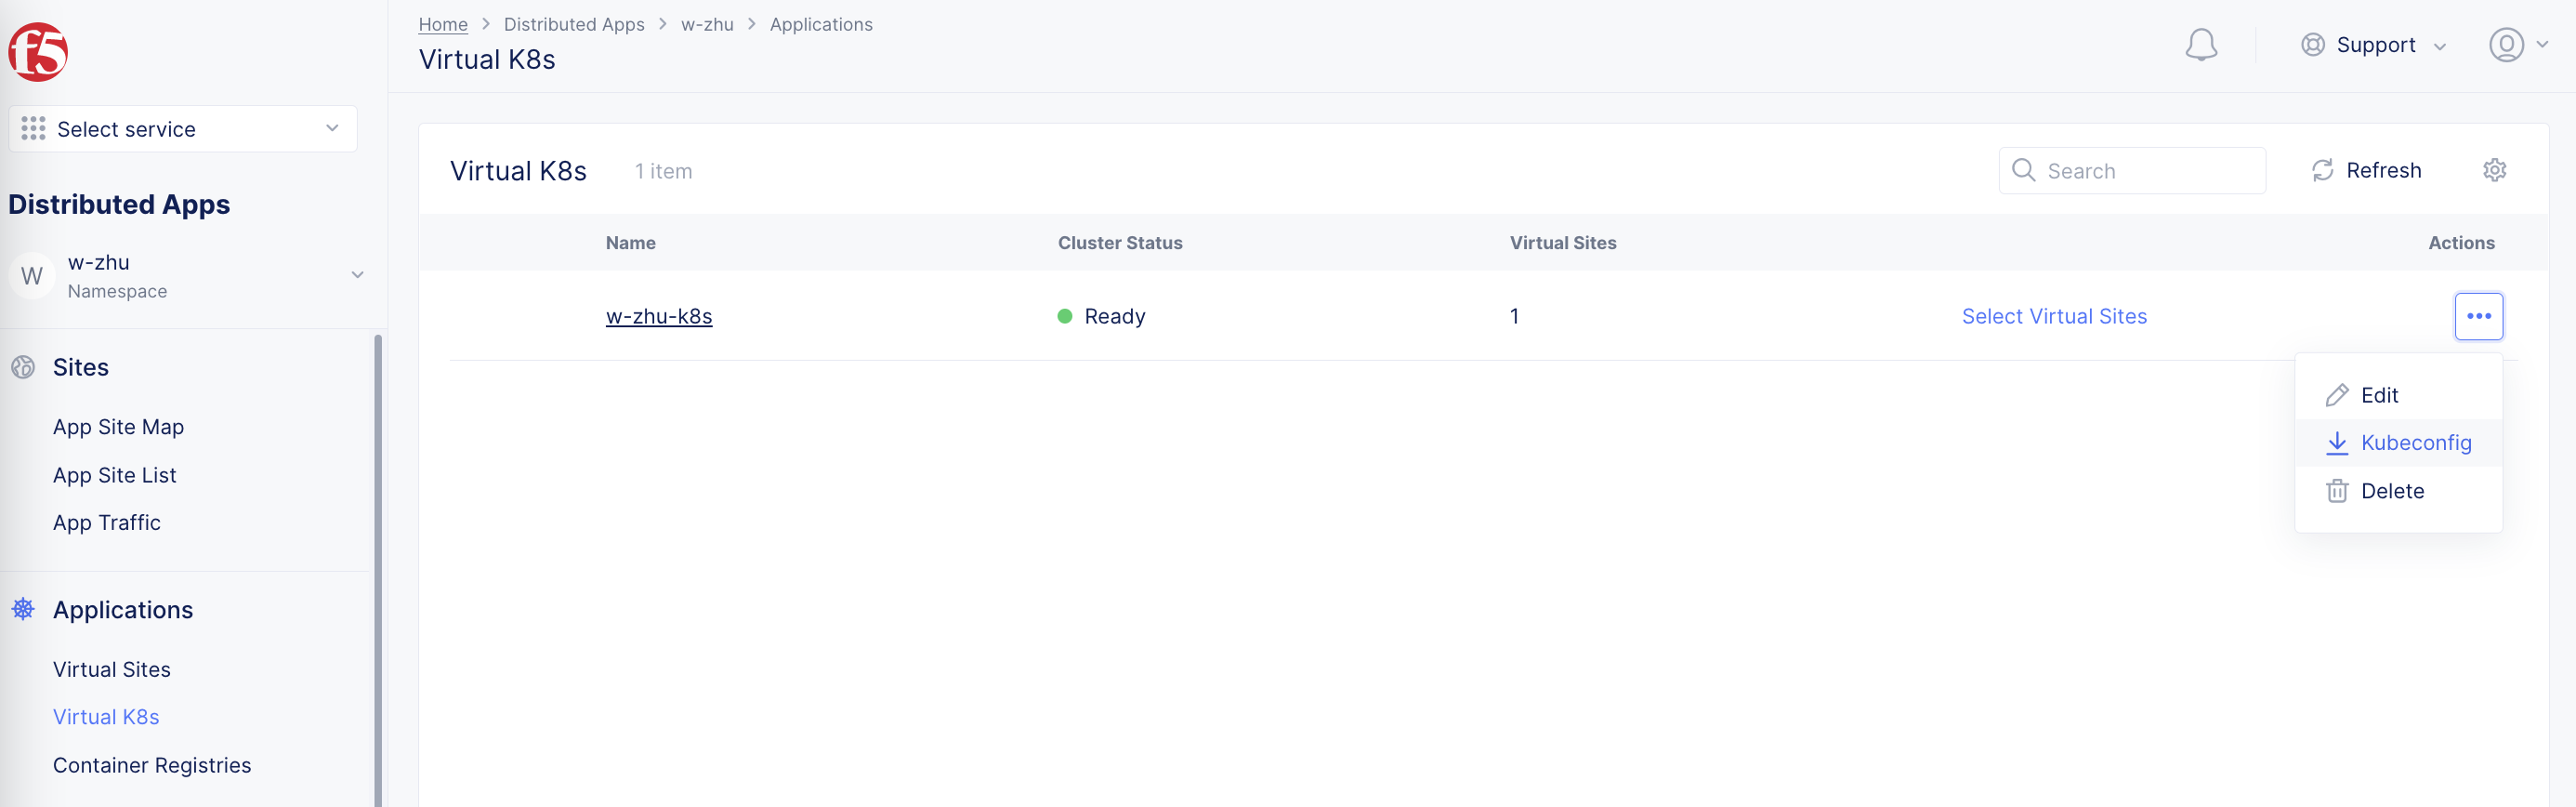This screenshot has width=2576, height=807.
Task: Click the Sites globe icon
Action: click(x=23, y=367)
